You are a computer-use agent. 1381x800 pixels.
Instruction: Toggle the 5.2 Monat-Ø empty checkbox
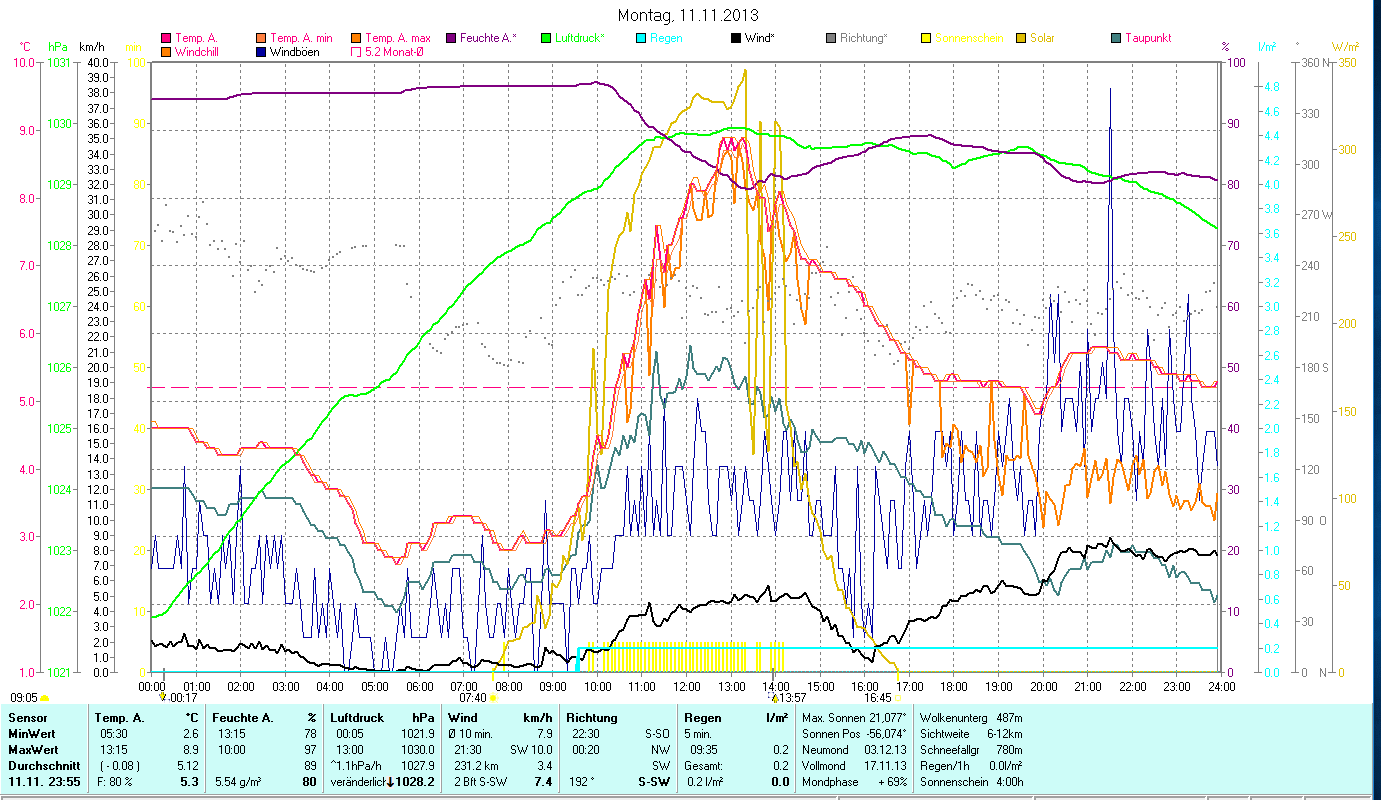[356, 52]
